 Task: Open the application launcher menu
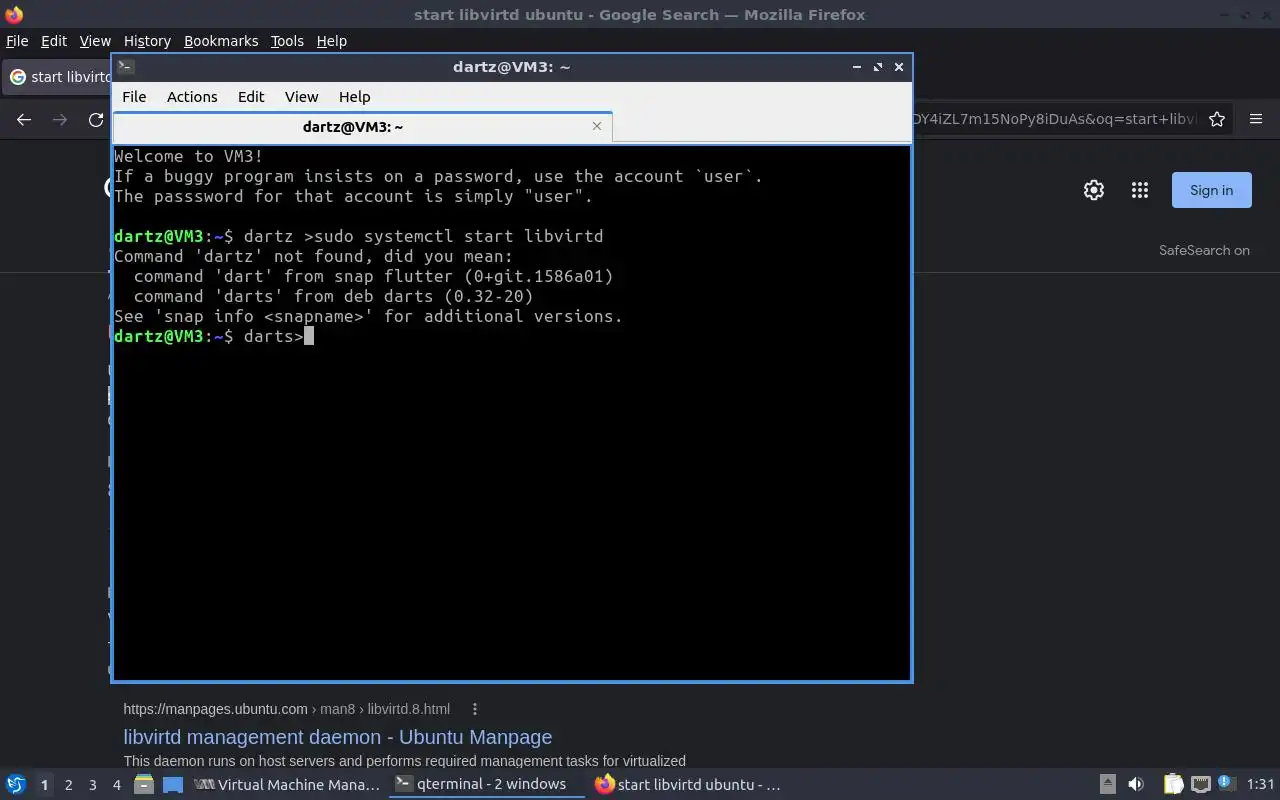(16, 784)
